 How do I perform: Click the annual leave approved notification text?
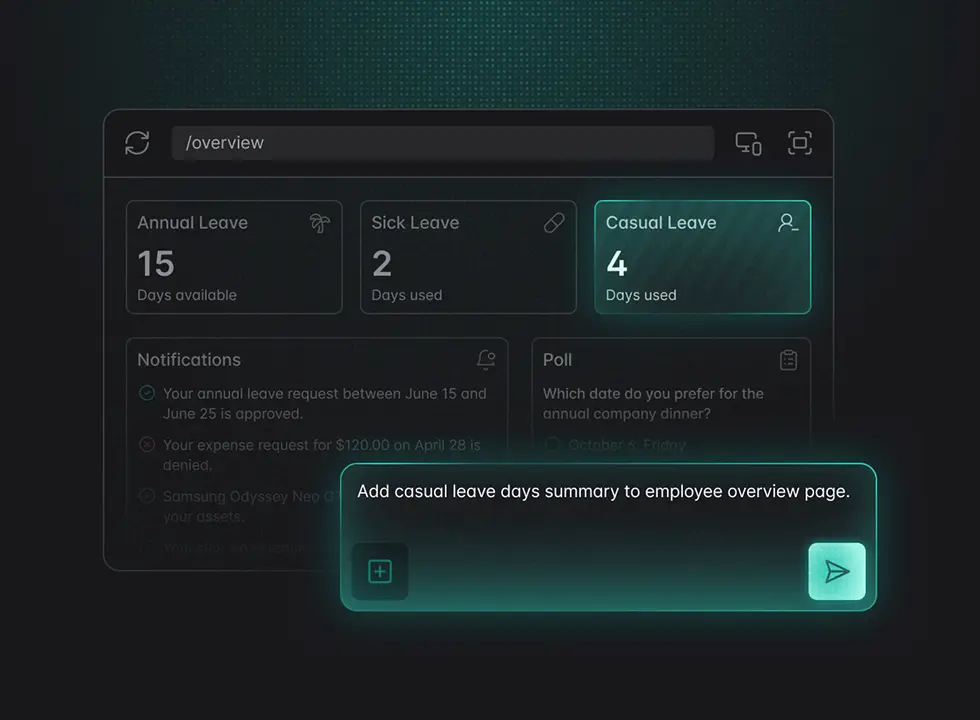(324, 403)
